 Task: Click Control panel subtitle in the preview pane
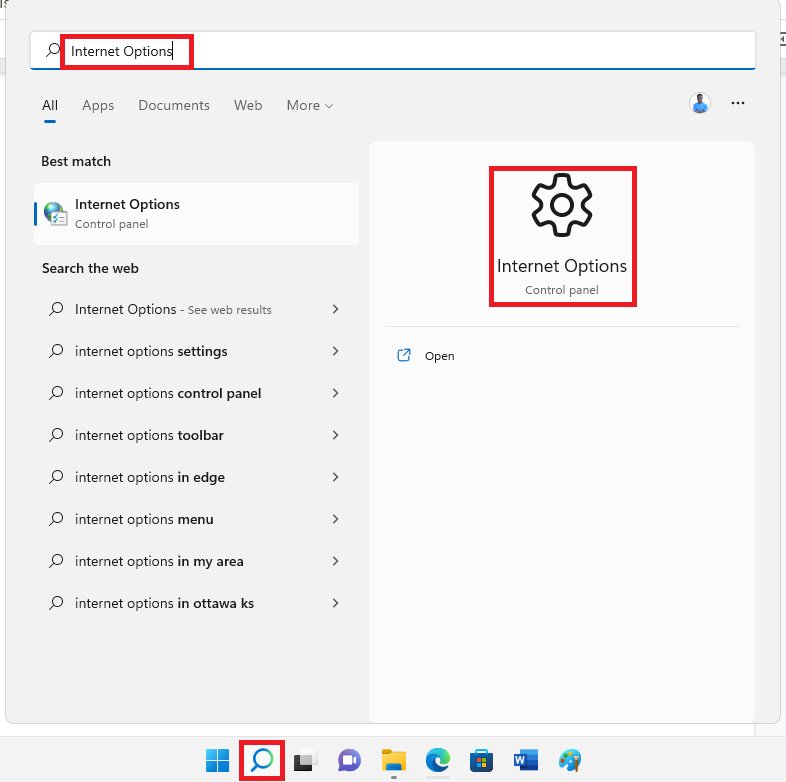click(x=562, y=290)
